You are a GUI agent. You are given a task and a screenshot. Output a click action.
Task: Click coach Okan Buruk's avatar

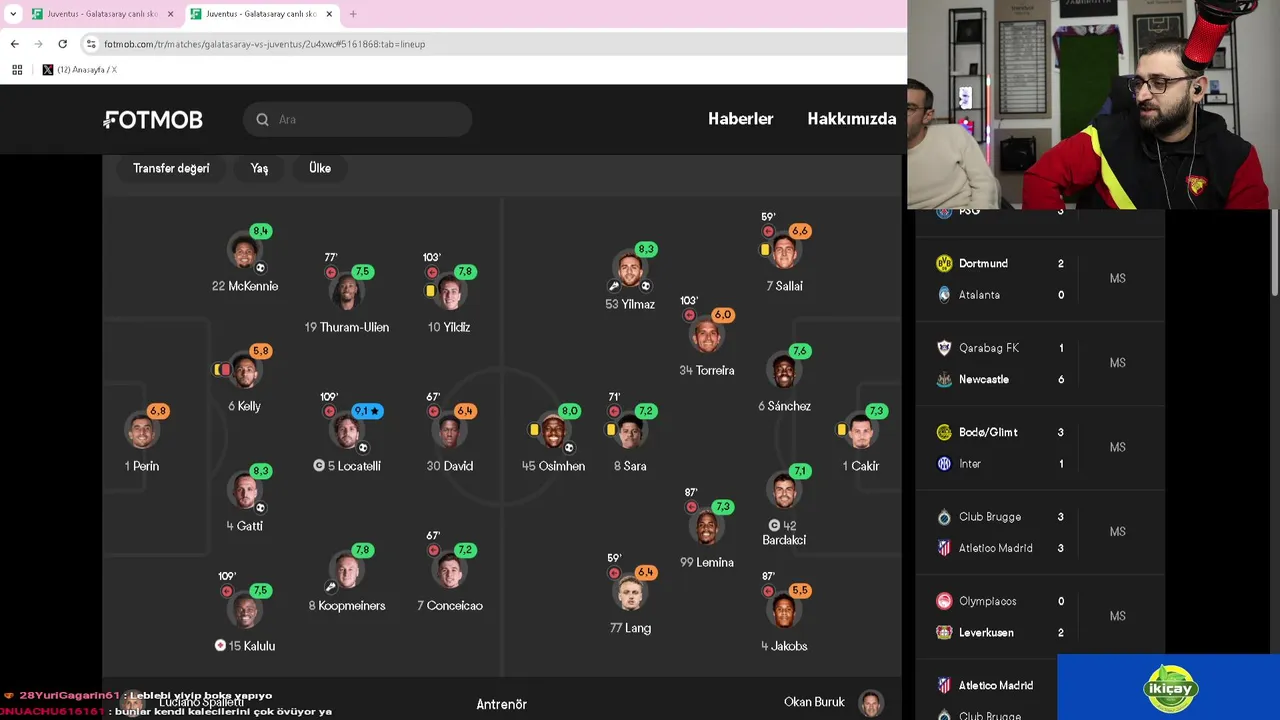[x=871, y=703]
